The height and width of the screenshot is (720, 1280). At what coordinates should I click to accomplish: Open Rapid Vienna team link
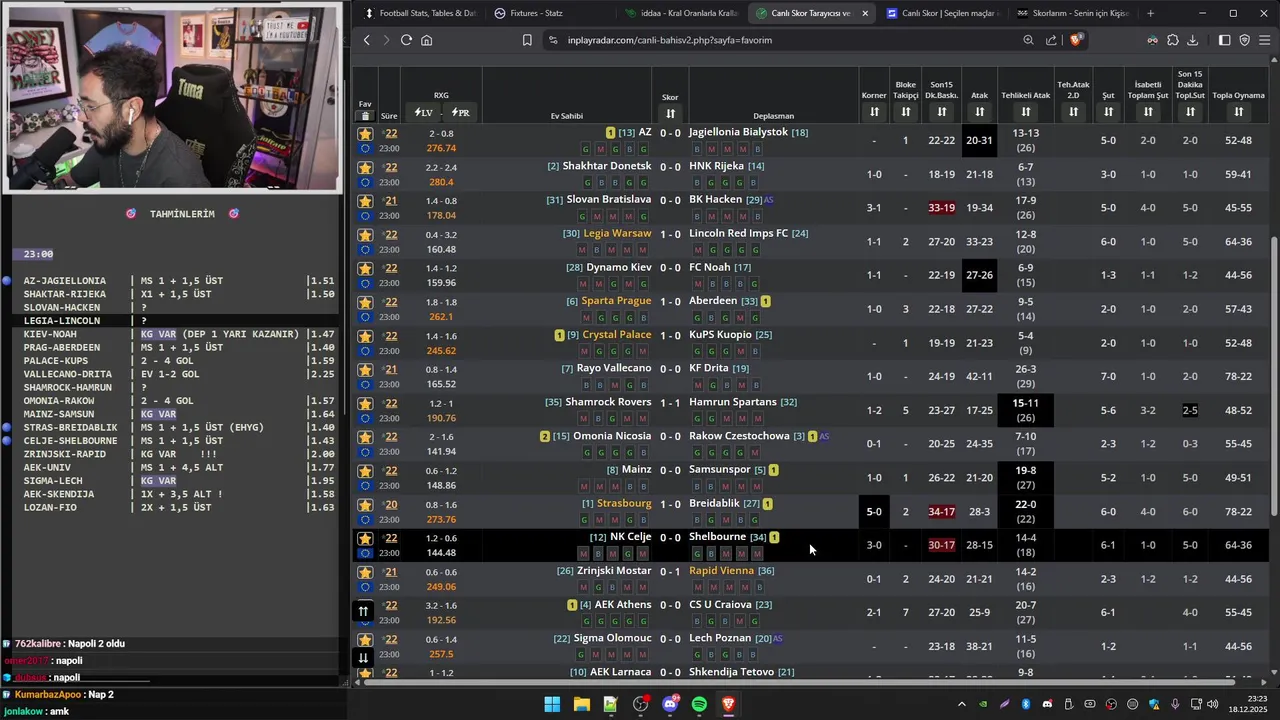(721, 571)
